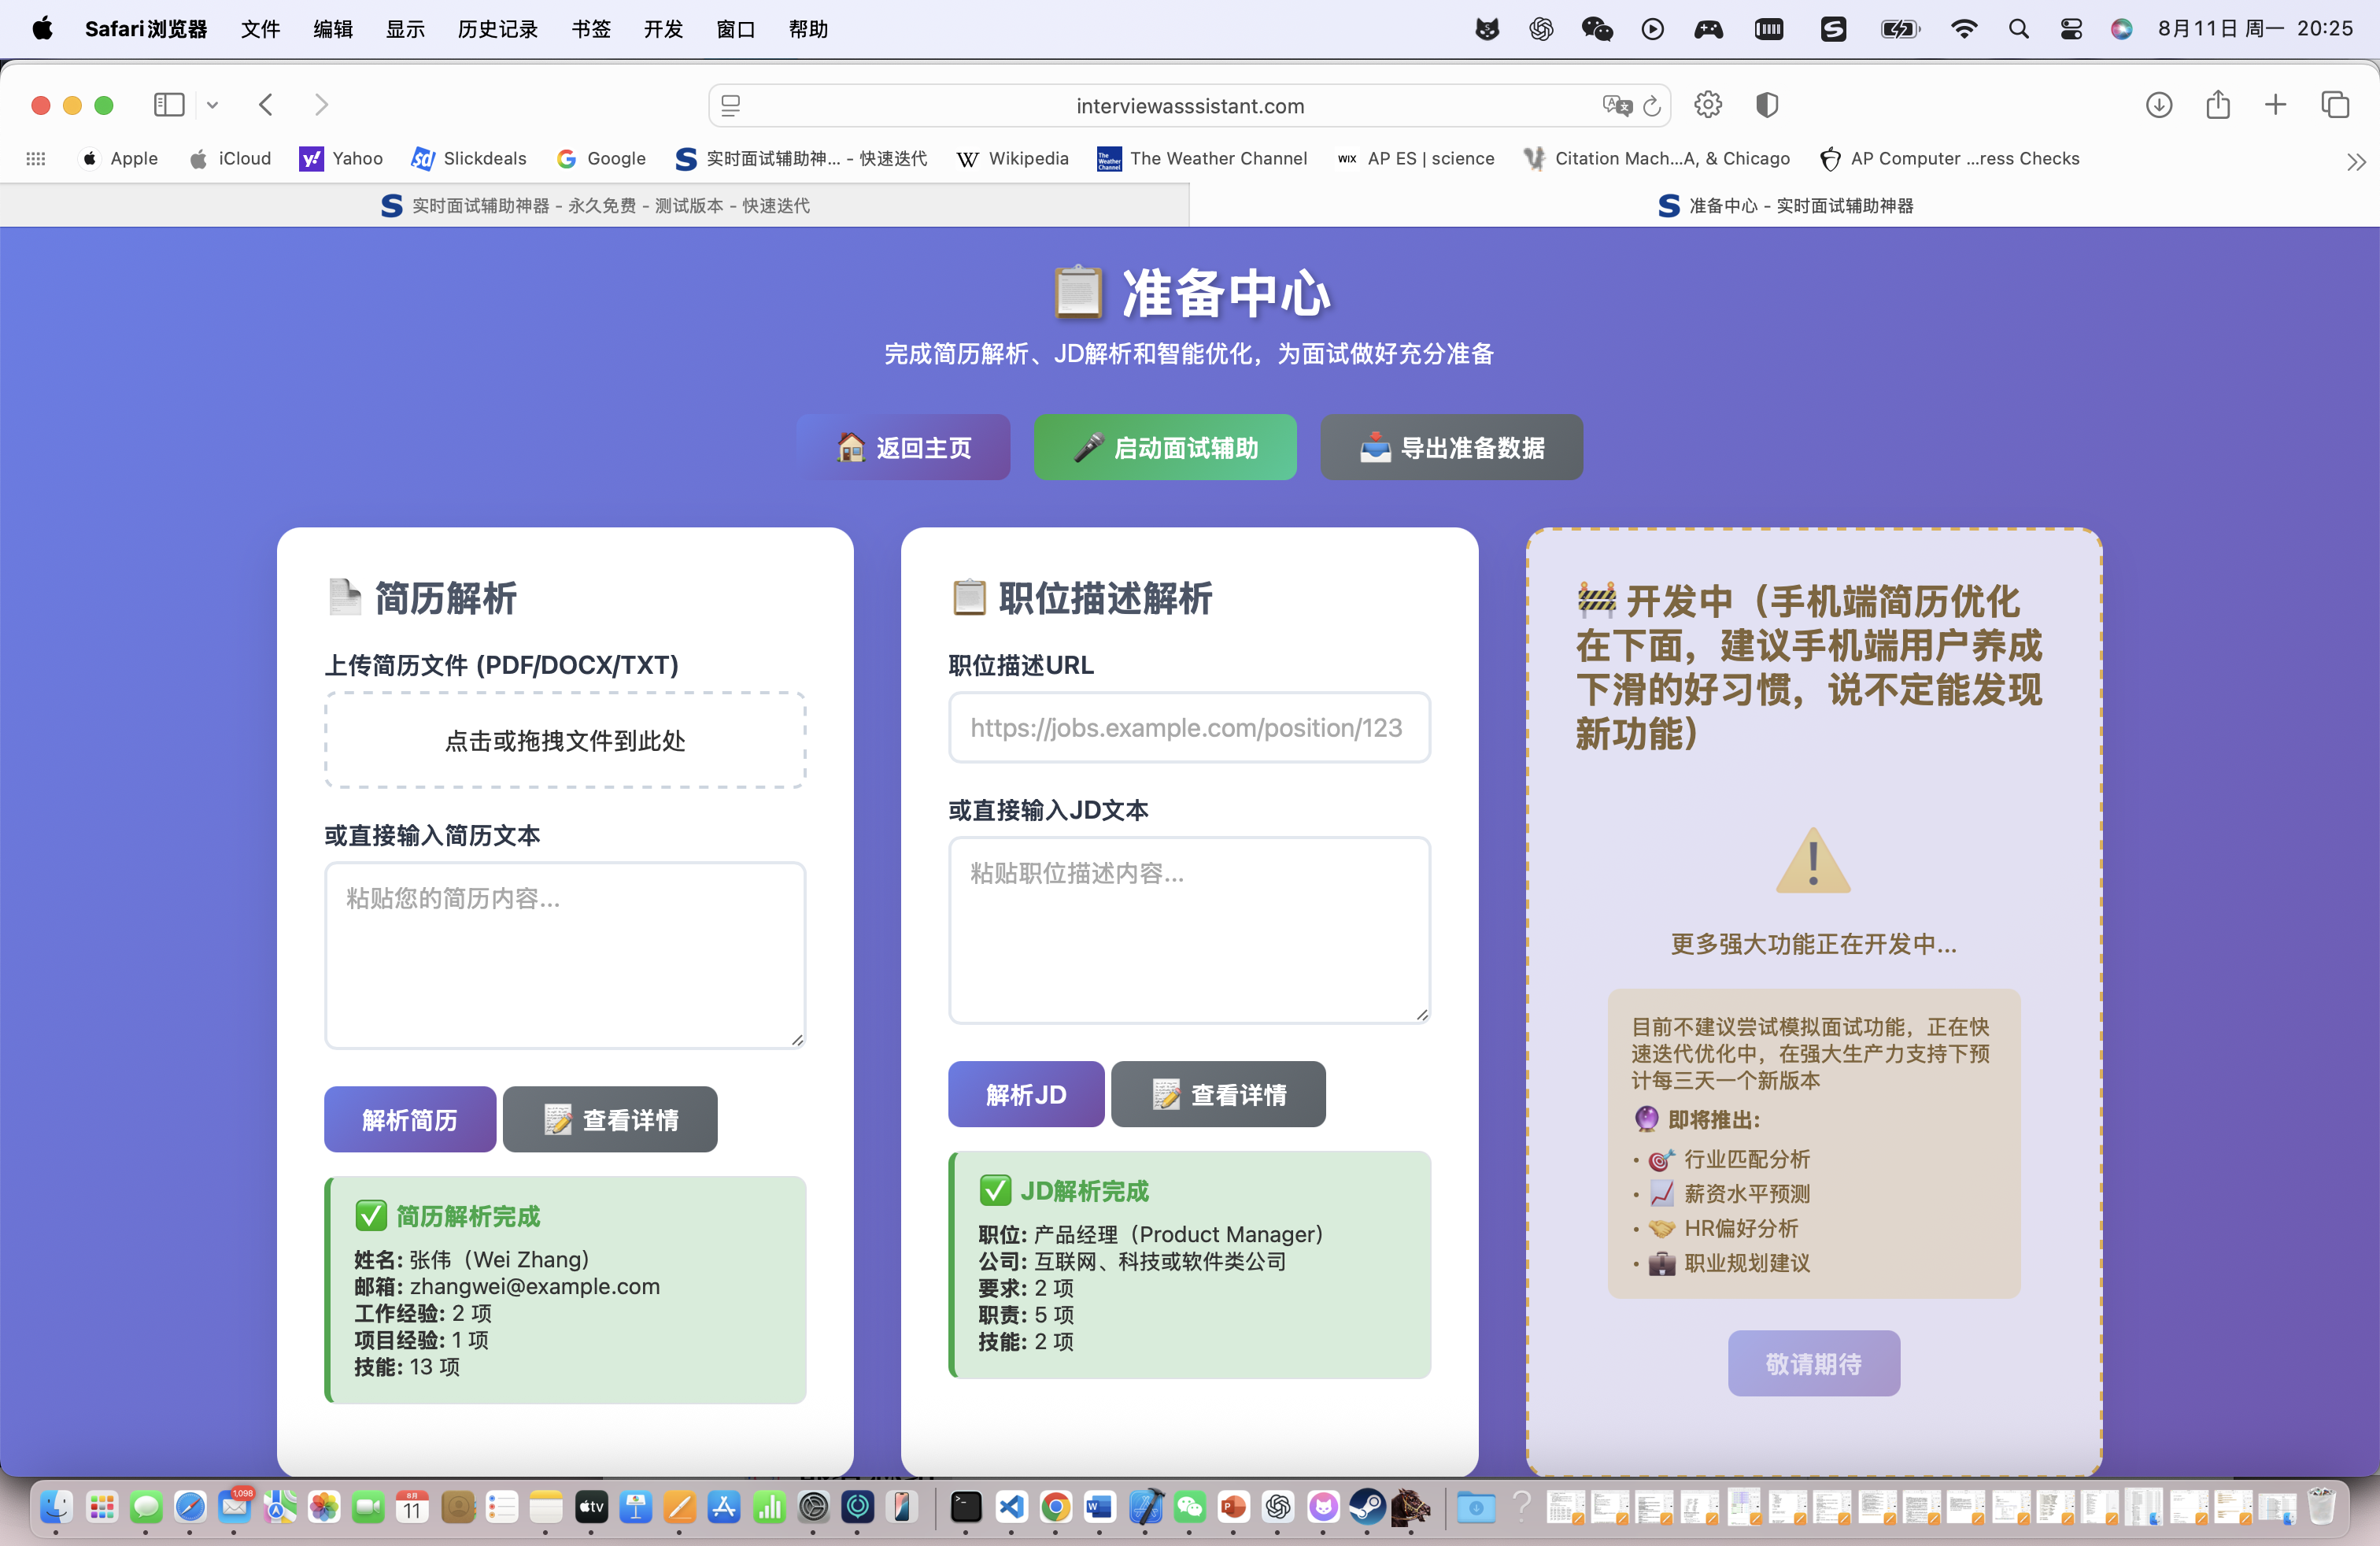Expand the hidden bookmarks overflow chevron
2380x1546 pixels.
(x=2355, y=161)
